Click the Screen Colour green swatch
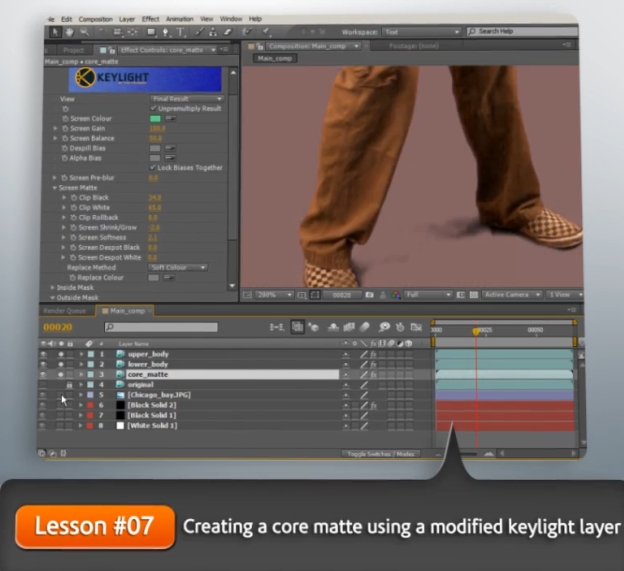The height and width of the screenshot is (571, 624). [155, 119]
